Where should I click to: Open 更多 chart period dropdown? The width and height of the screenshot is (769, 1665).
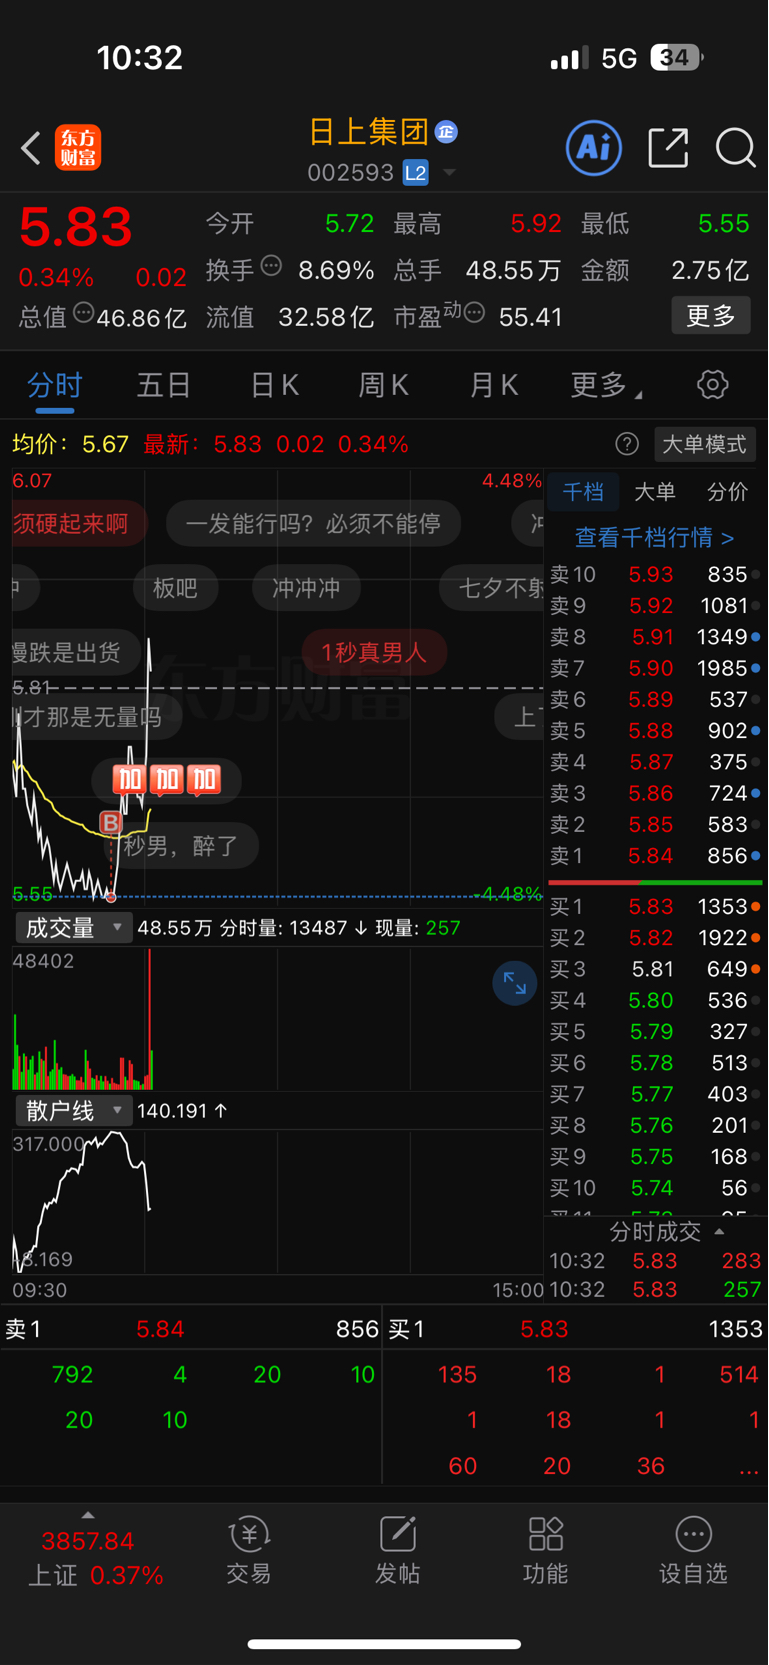tap(605, 385)
